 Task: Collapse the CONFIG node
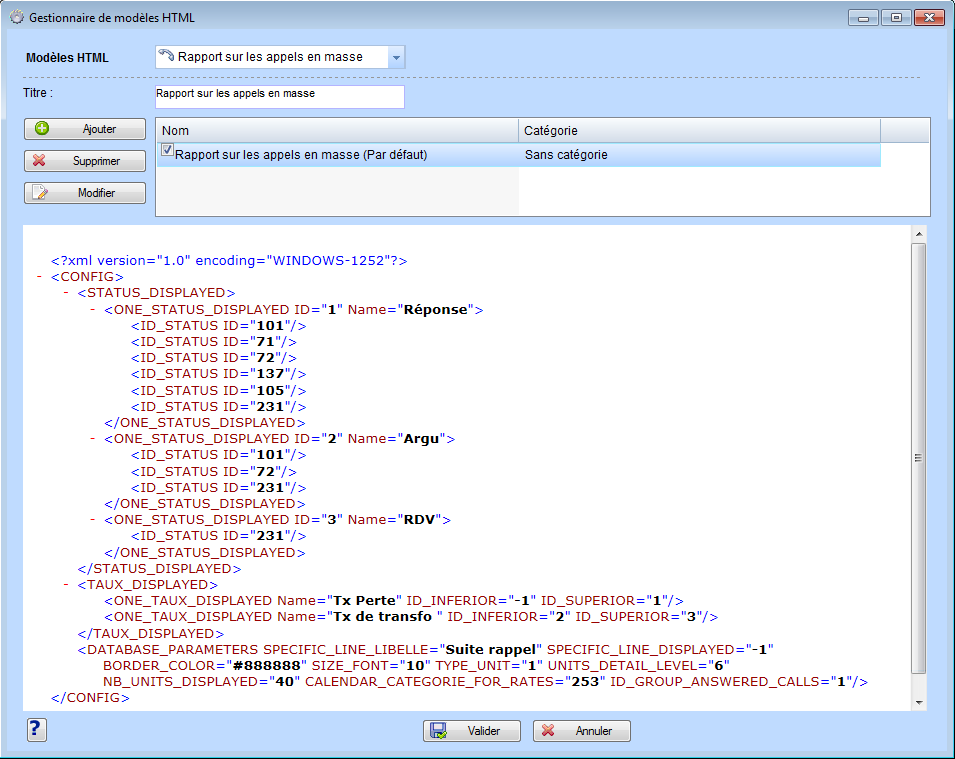39,277
